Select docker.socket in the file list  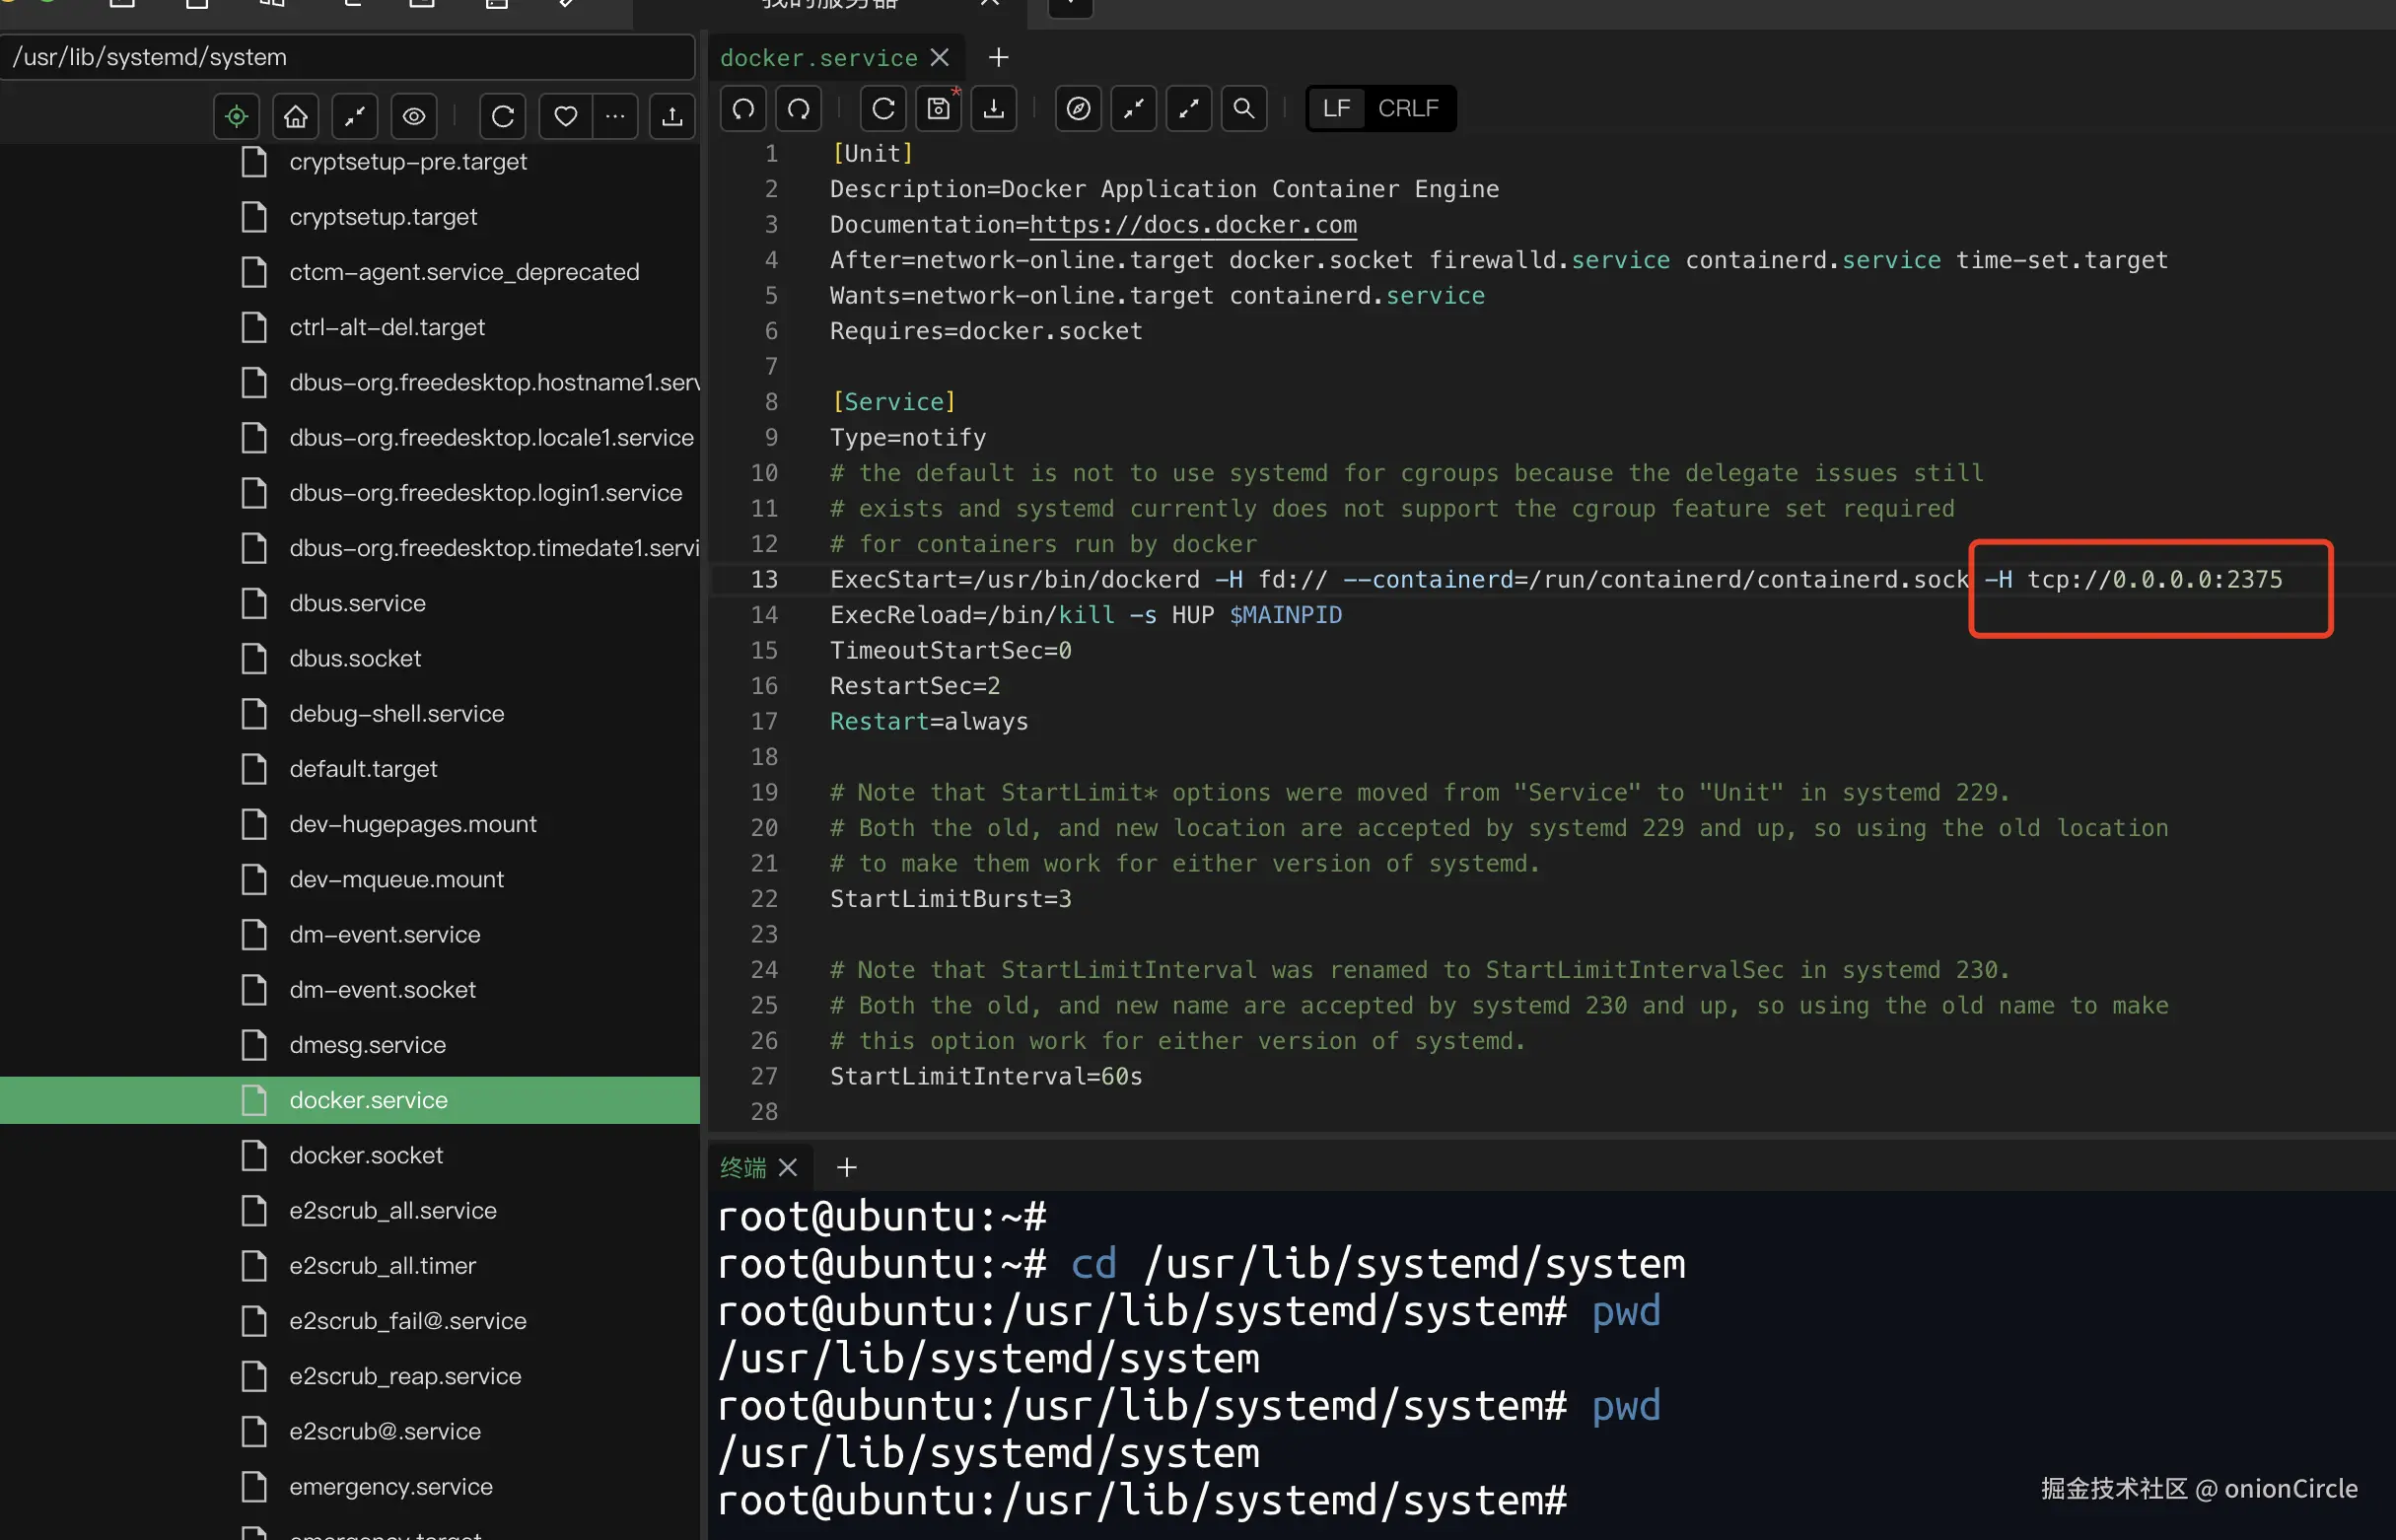(x=366, y=1155)
